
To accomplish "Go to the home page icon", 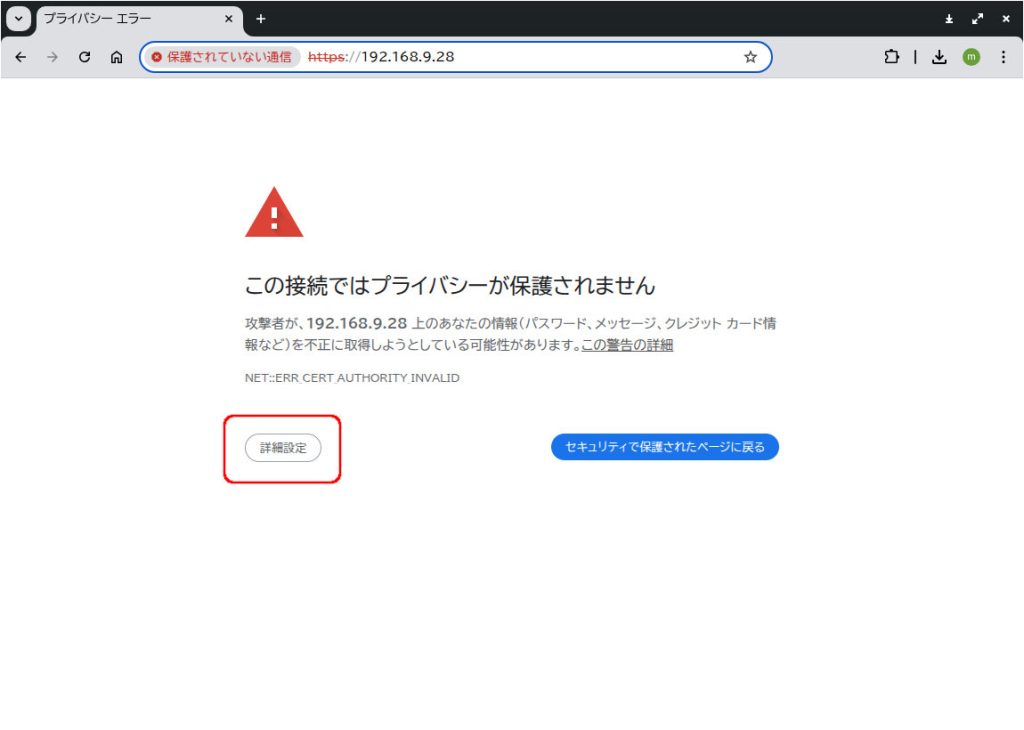I will tap(117, 57).
